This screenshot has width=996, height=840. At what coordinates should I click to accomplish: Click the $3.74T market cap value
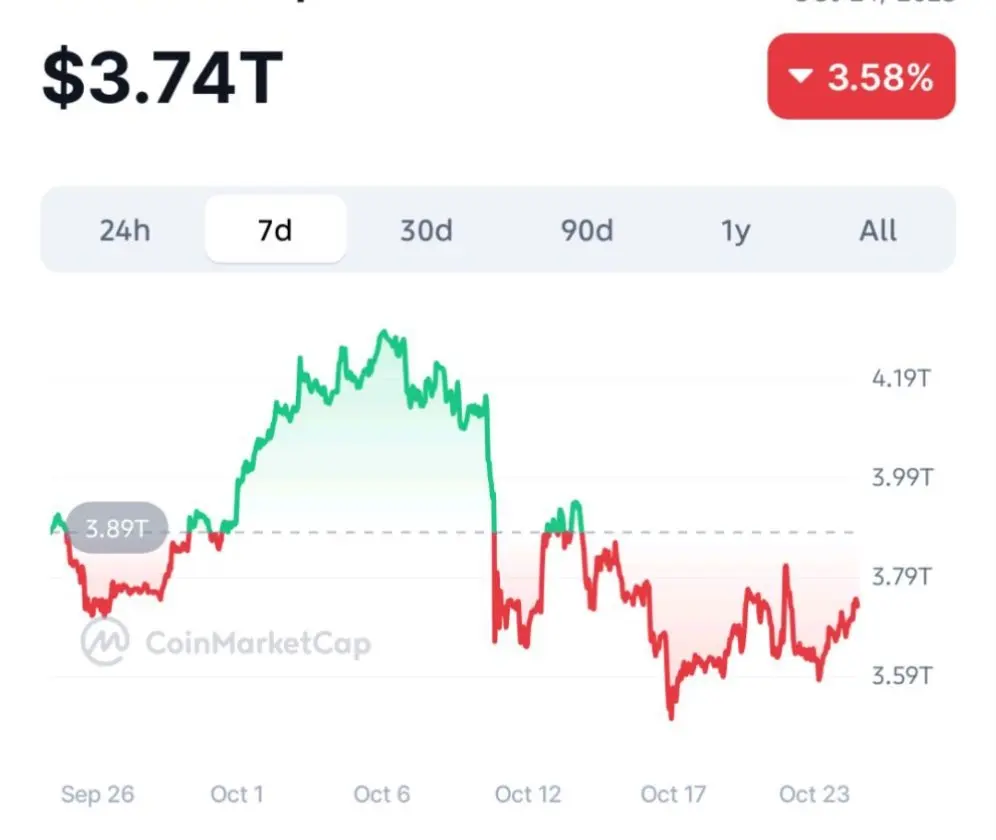click(162, 80)
